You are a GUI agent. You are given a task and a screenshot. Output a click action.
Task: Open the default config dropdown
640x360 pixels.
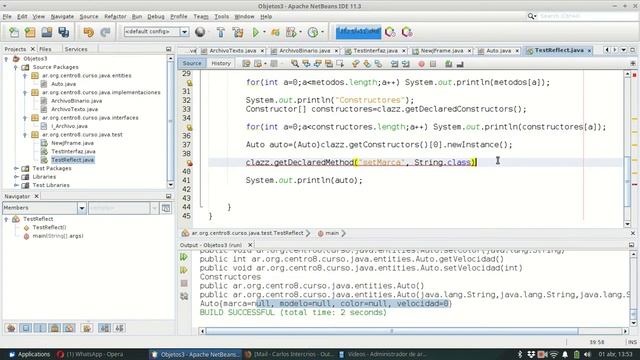(x=184, y=32)
